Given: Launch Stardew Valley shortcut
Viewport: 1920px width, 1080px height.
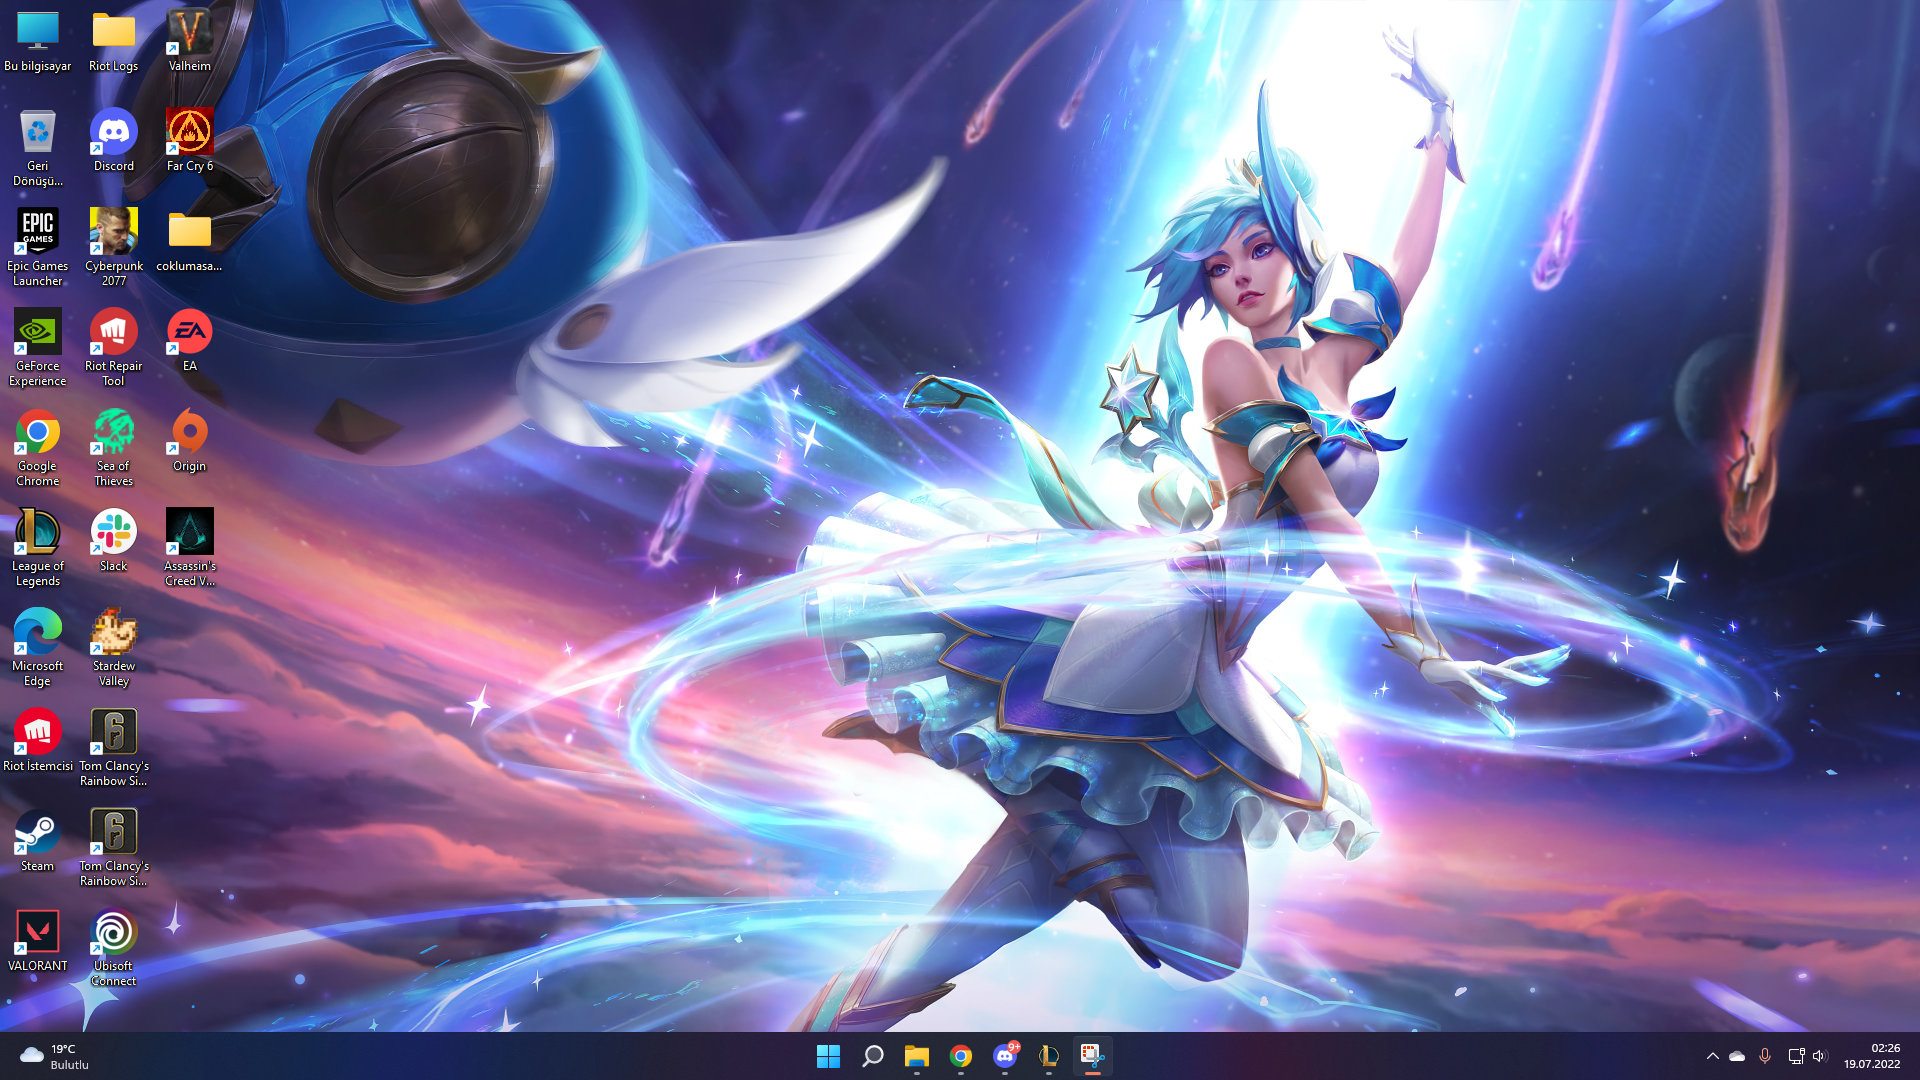Looking at the screenshot, I should tap(114, 648).
